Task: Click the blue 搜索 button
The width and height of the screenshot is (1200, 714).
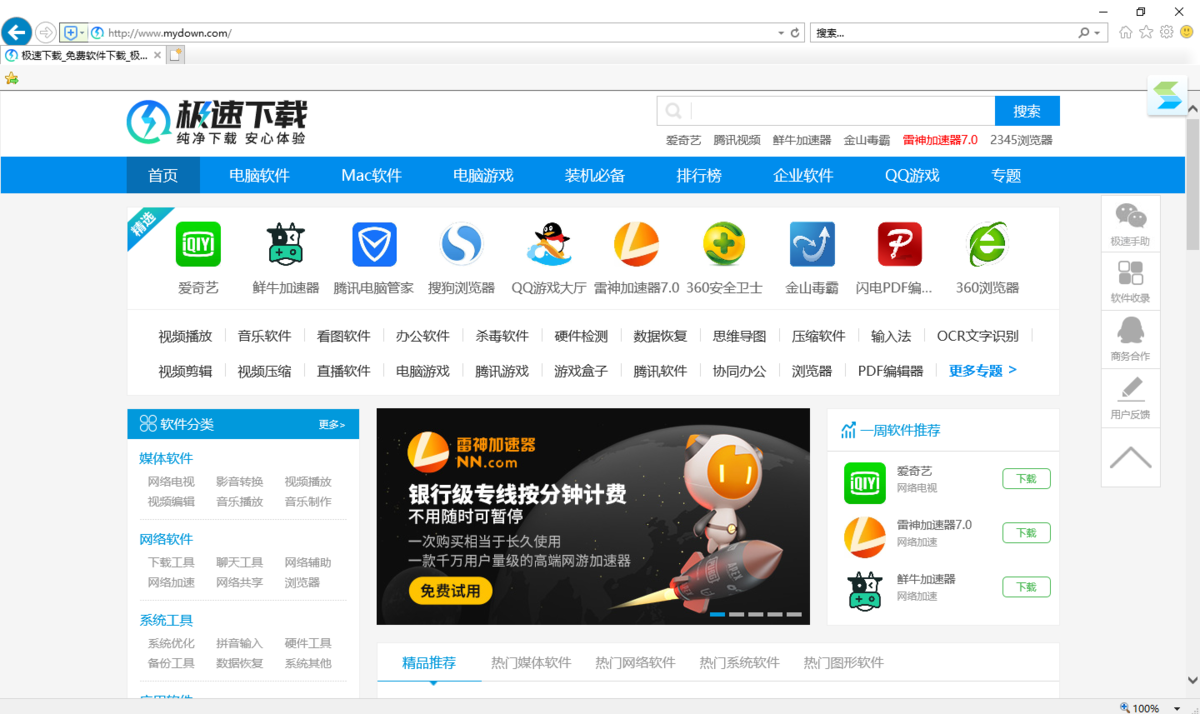Action: pyautogui.click(x=1027, y=111)
